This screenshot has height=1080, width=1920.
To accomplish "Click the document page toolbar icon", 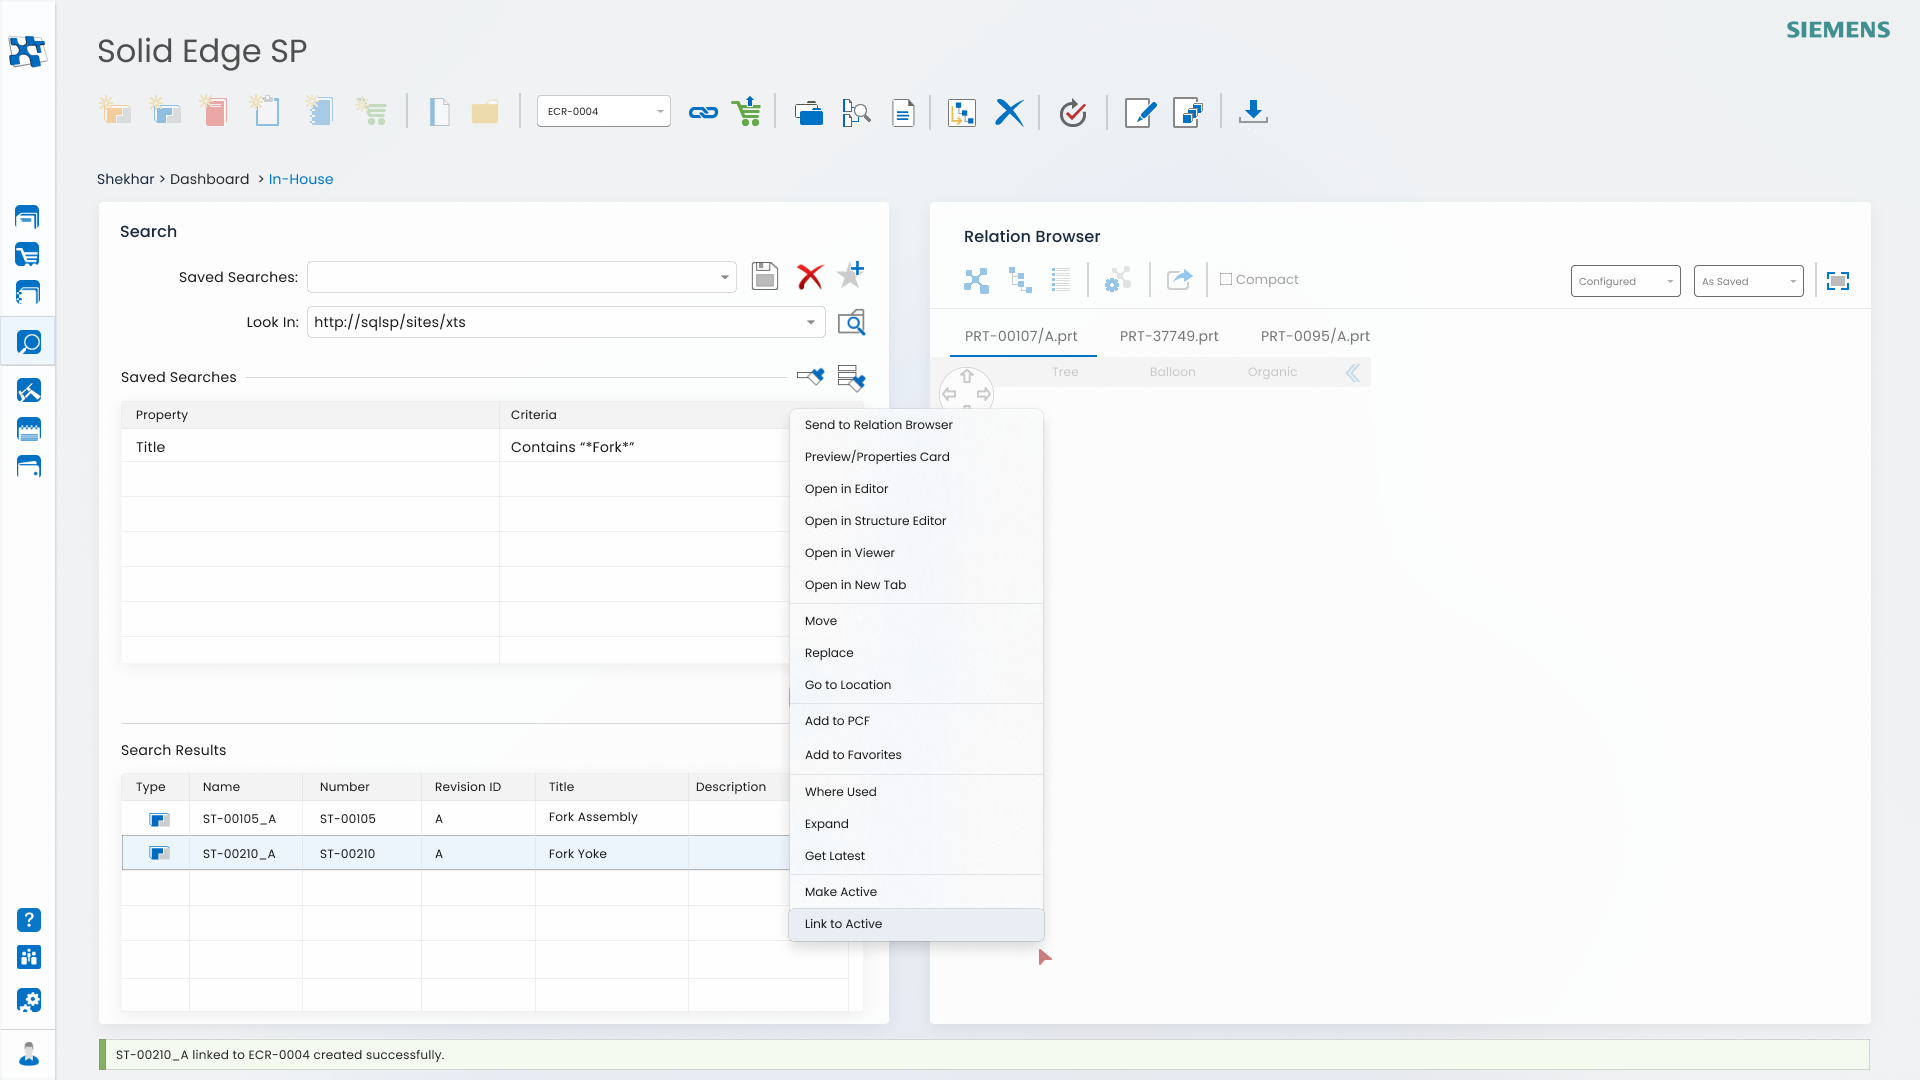I will pyautogui.click(x=903, y=112).
